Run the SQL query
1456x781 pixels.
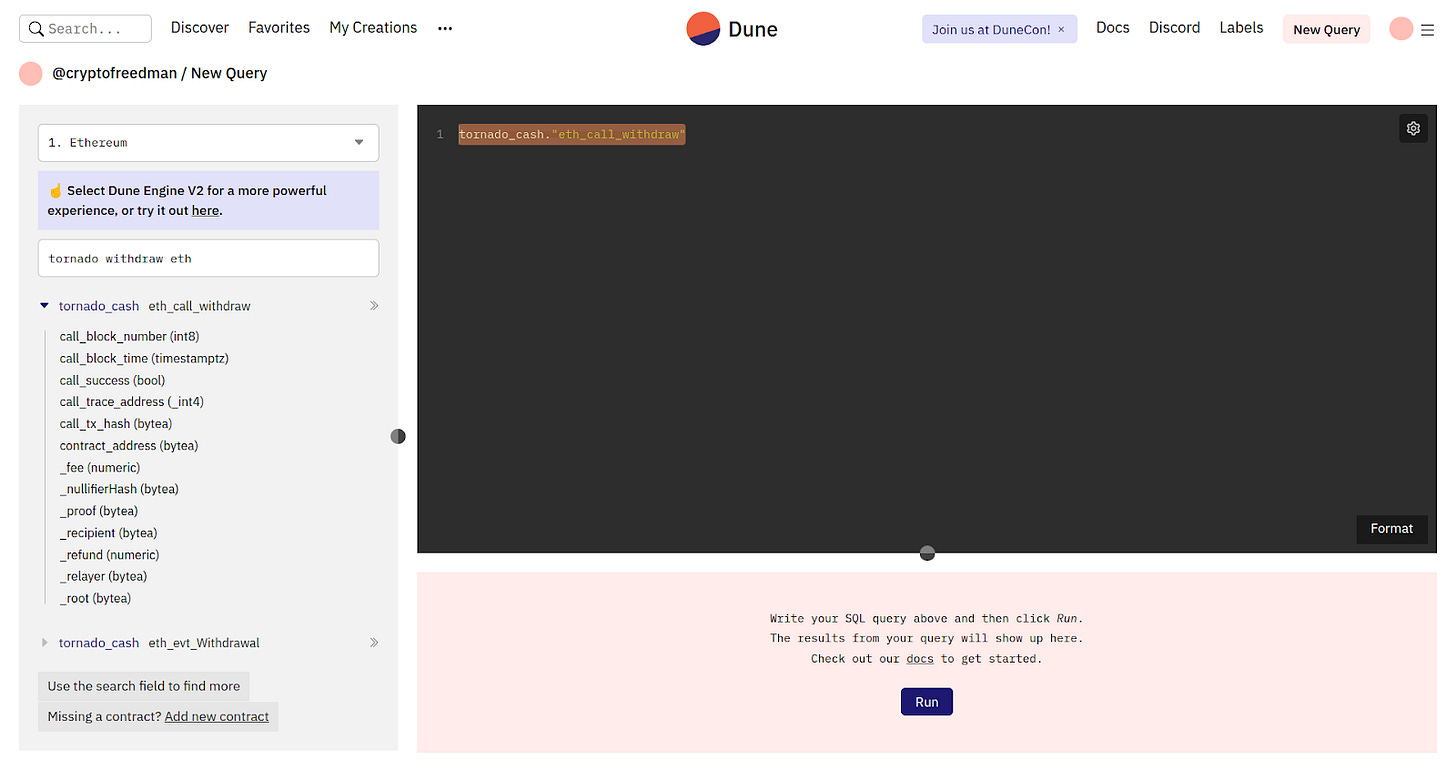(x=927, y=702)
